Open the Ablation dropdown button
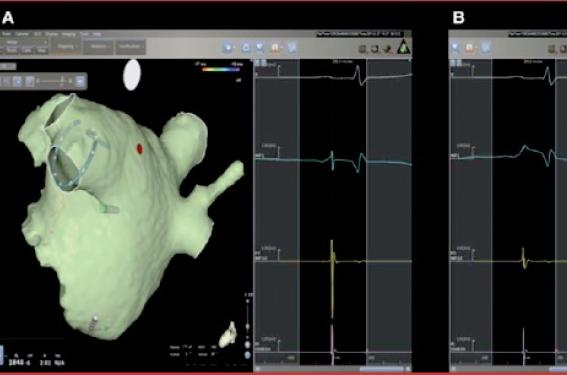This screenshot has width=567, height=375. click(98, 47)
